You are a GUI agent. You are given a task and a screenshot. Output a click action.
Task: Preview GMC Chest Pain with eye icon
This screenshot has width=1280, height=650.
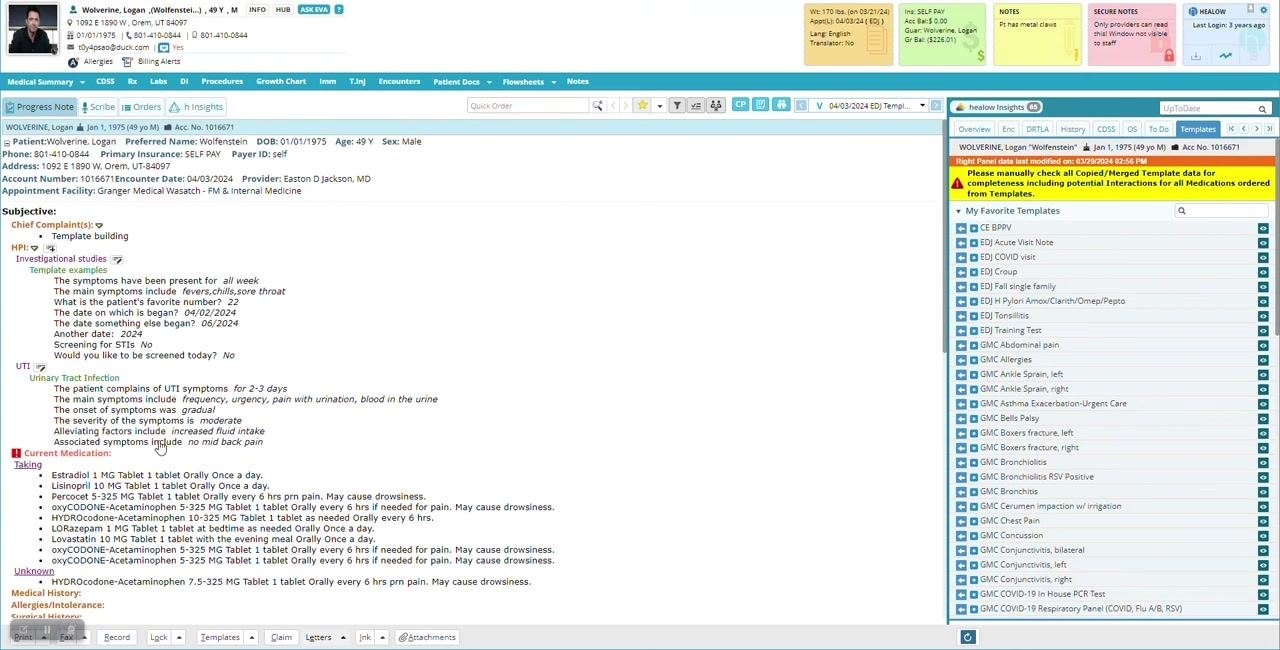coord(1263,521)
